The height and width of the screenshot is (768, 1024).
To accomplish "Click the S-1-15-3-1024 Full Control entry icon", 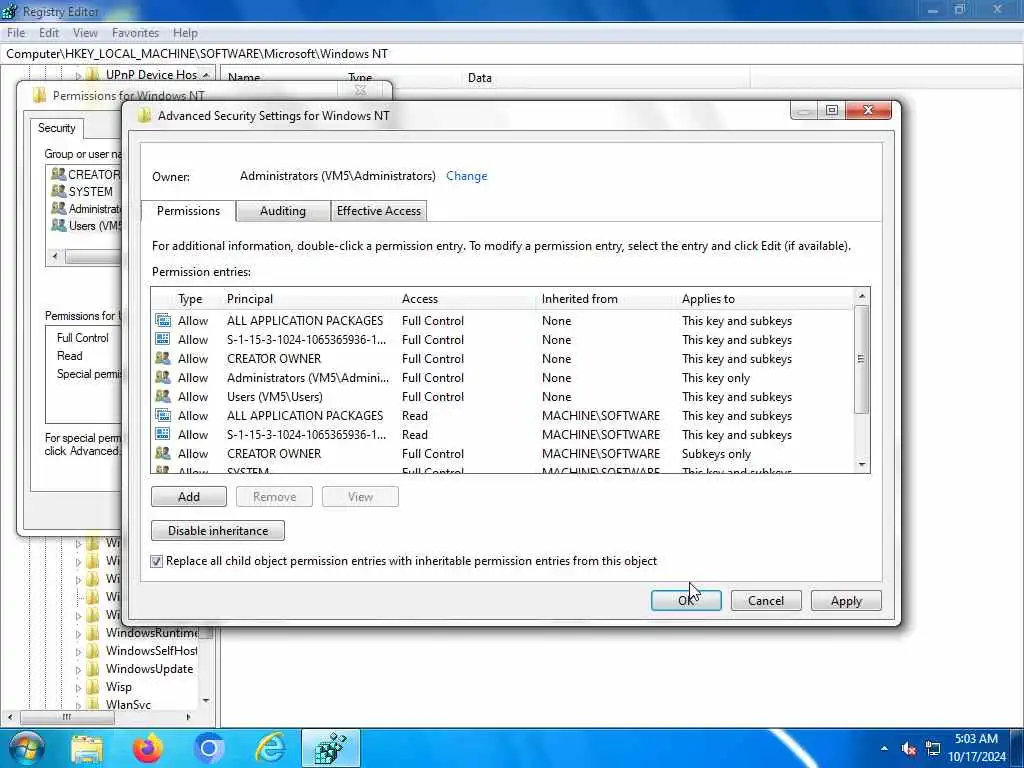I will point(163,340).
